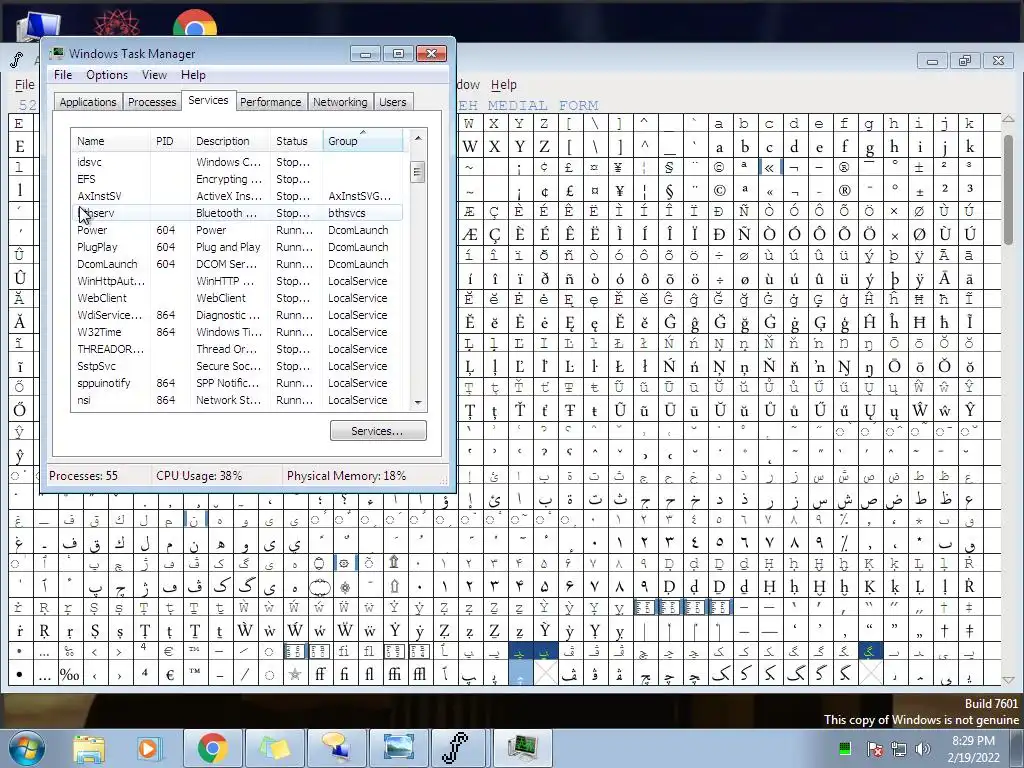Sort services by Group column header

click(x=363, y=141)
